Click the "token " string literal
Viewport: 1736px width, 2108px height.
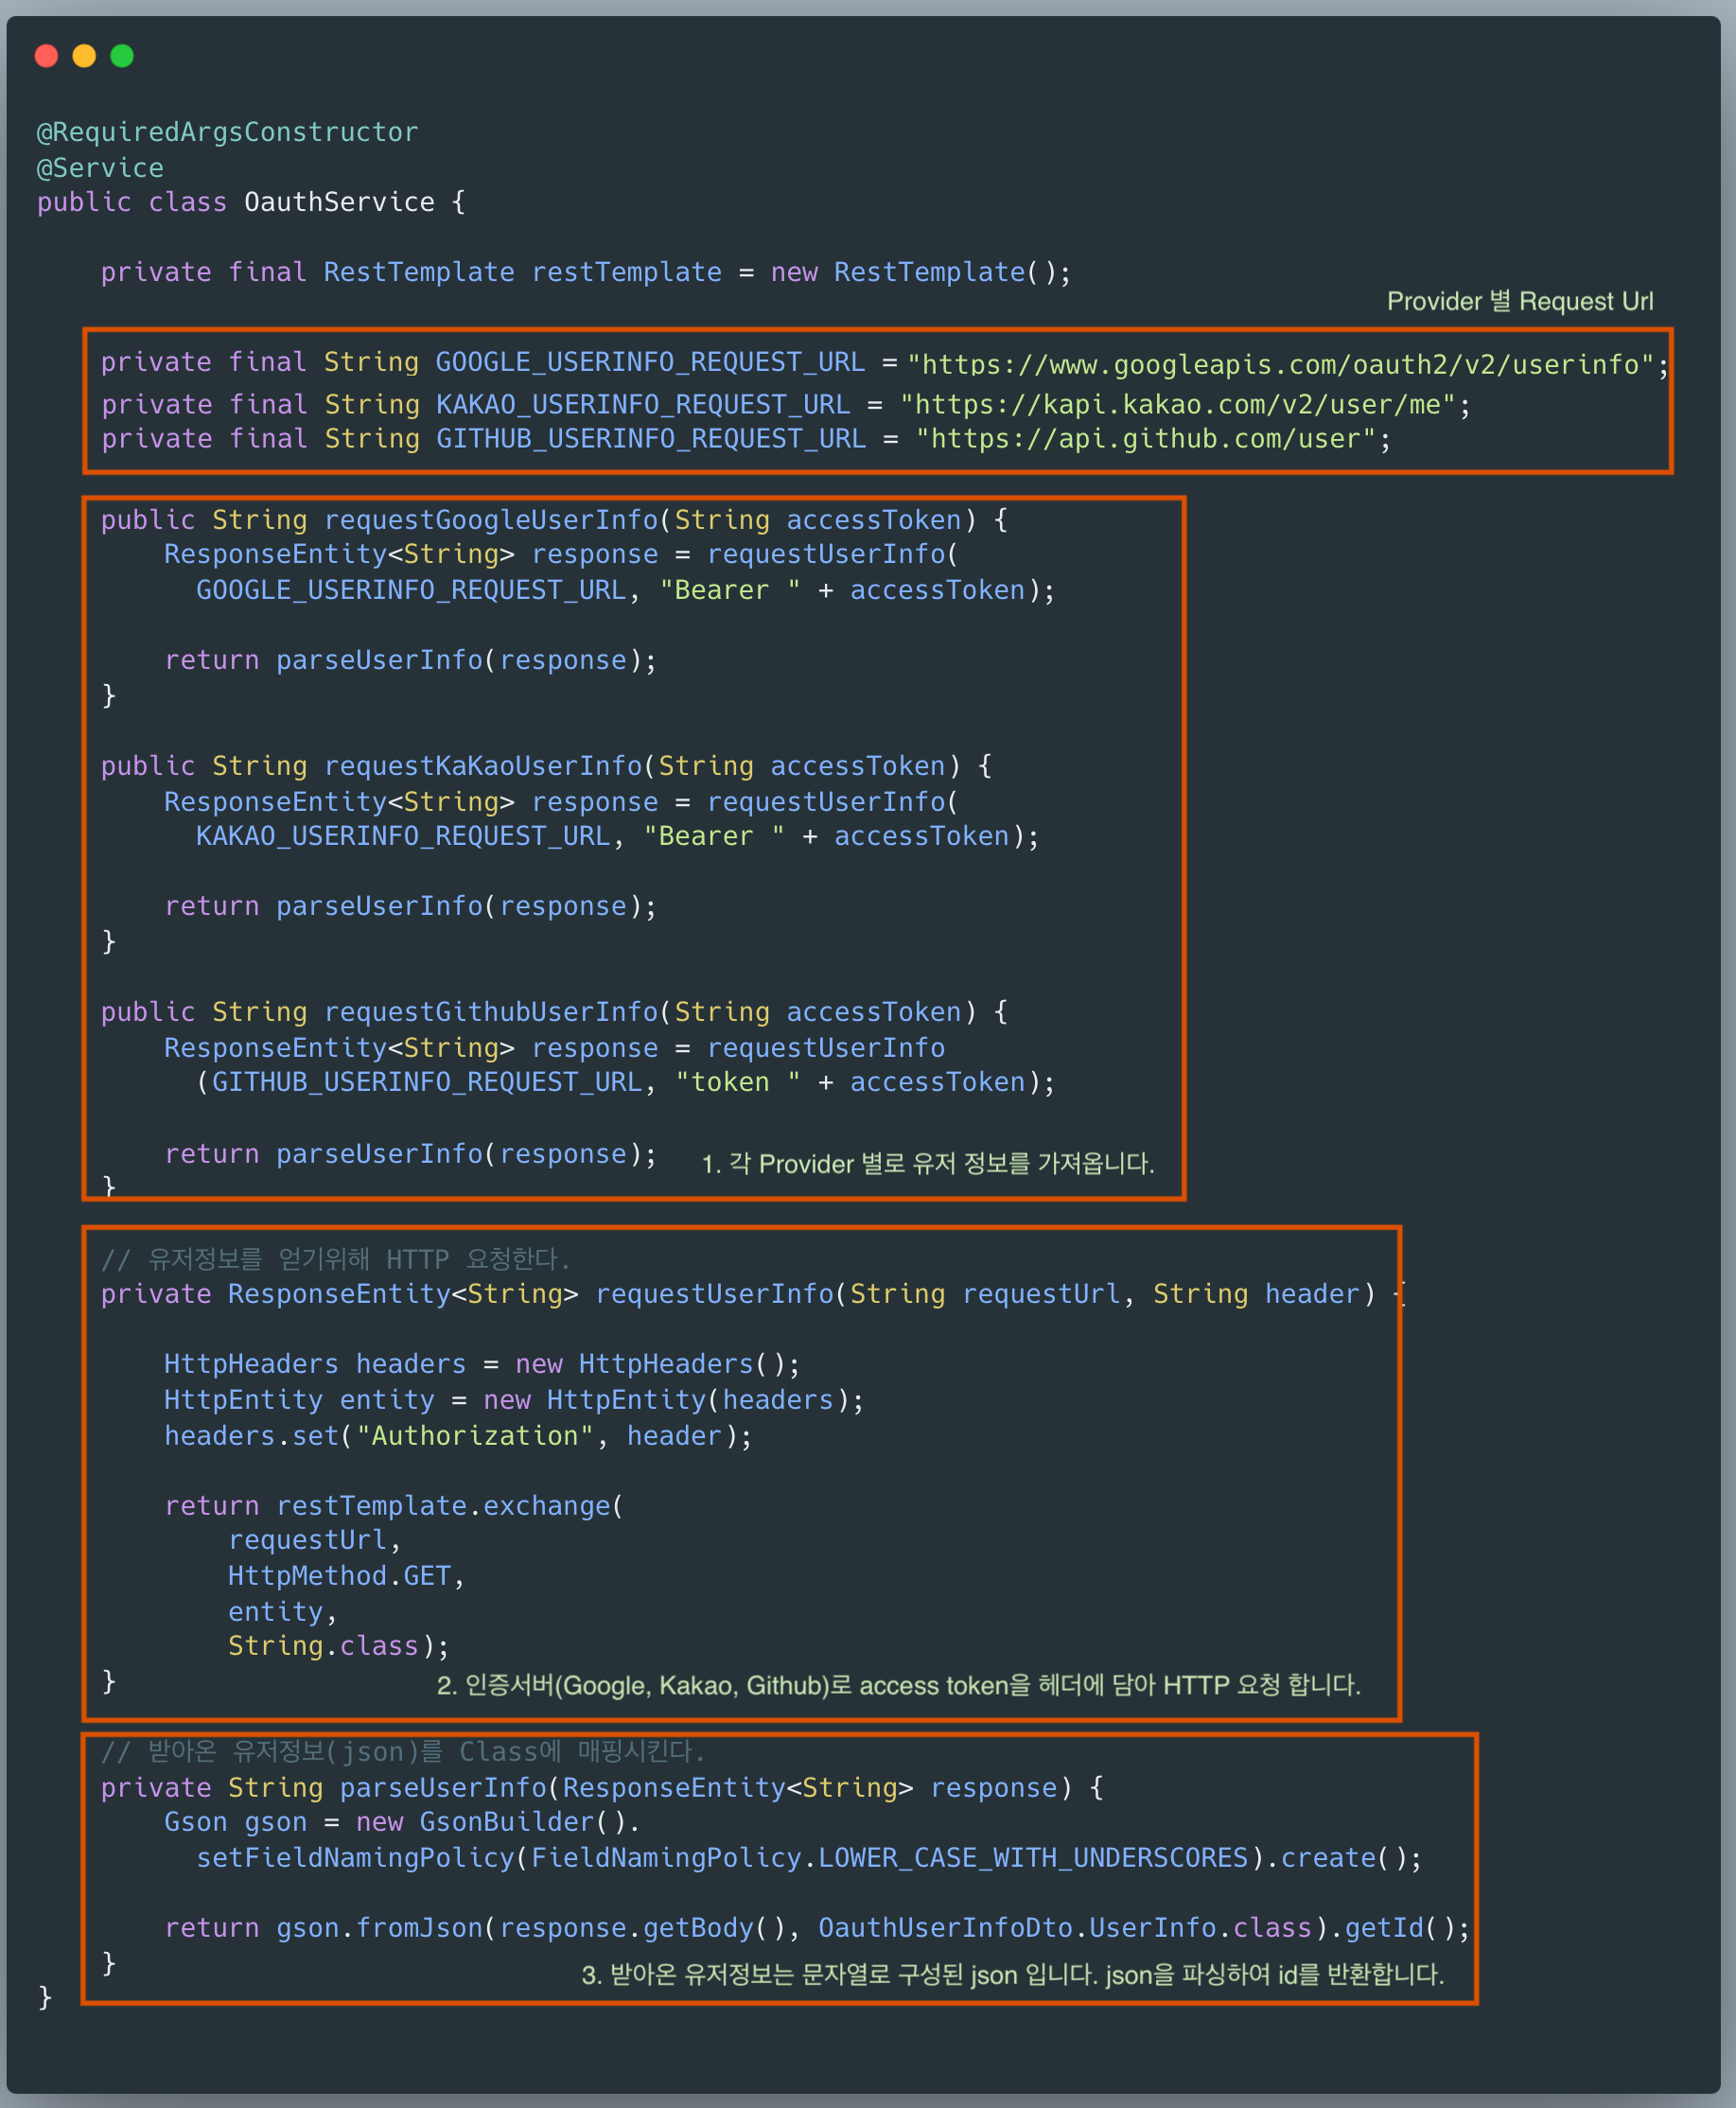(x=738, y=1082)
